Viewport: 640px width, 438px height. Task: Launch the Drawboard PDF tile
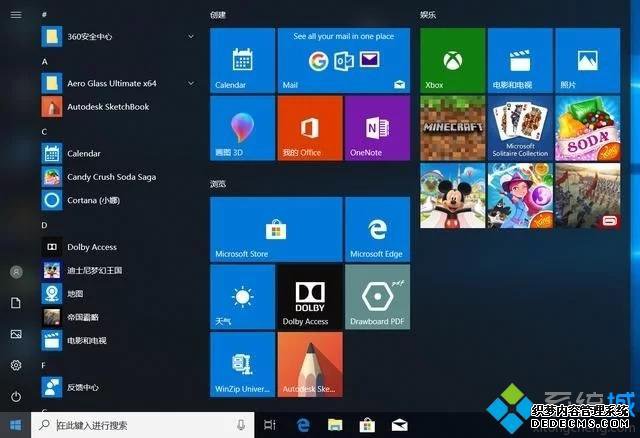pos(378,297)
